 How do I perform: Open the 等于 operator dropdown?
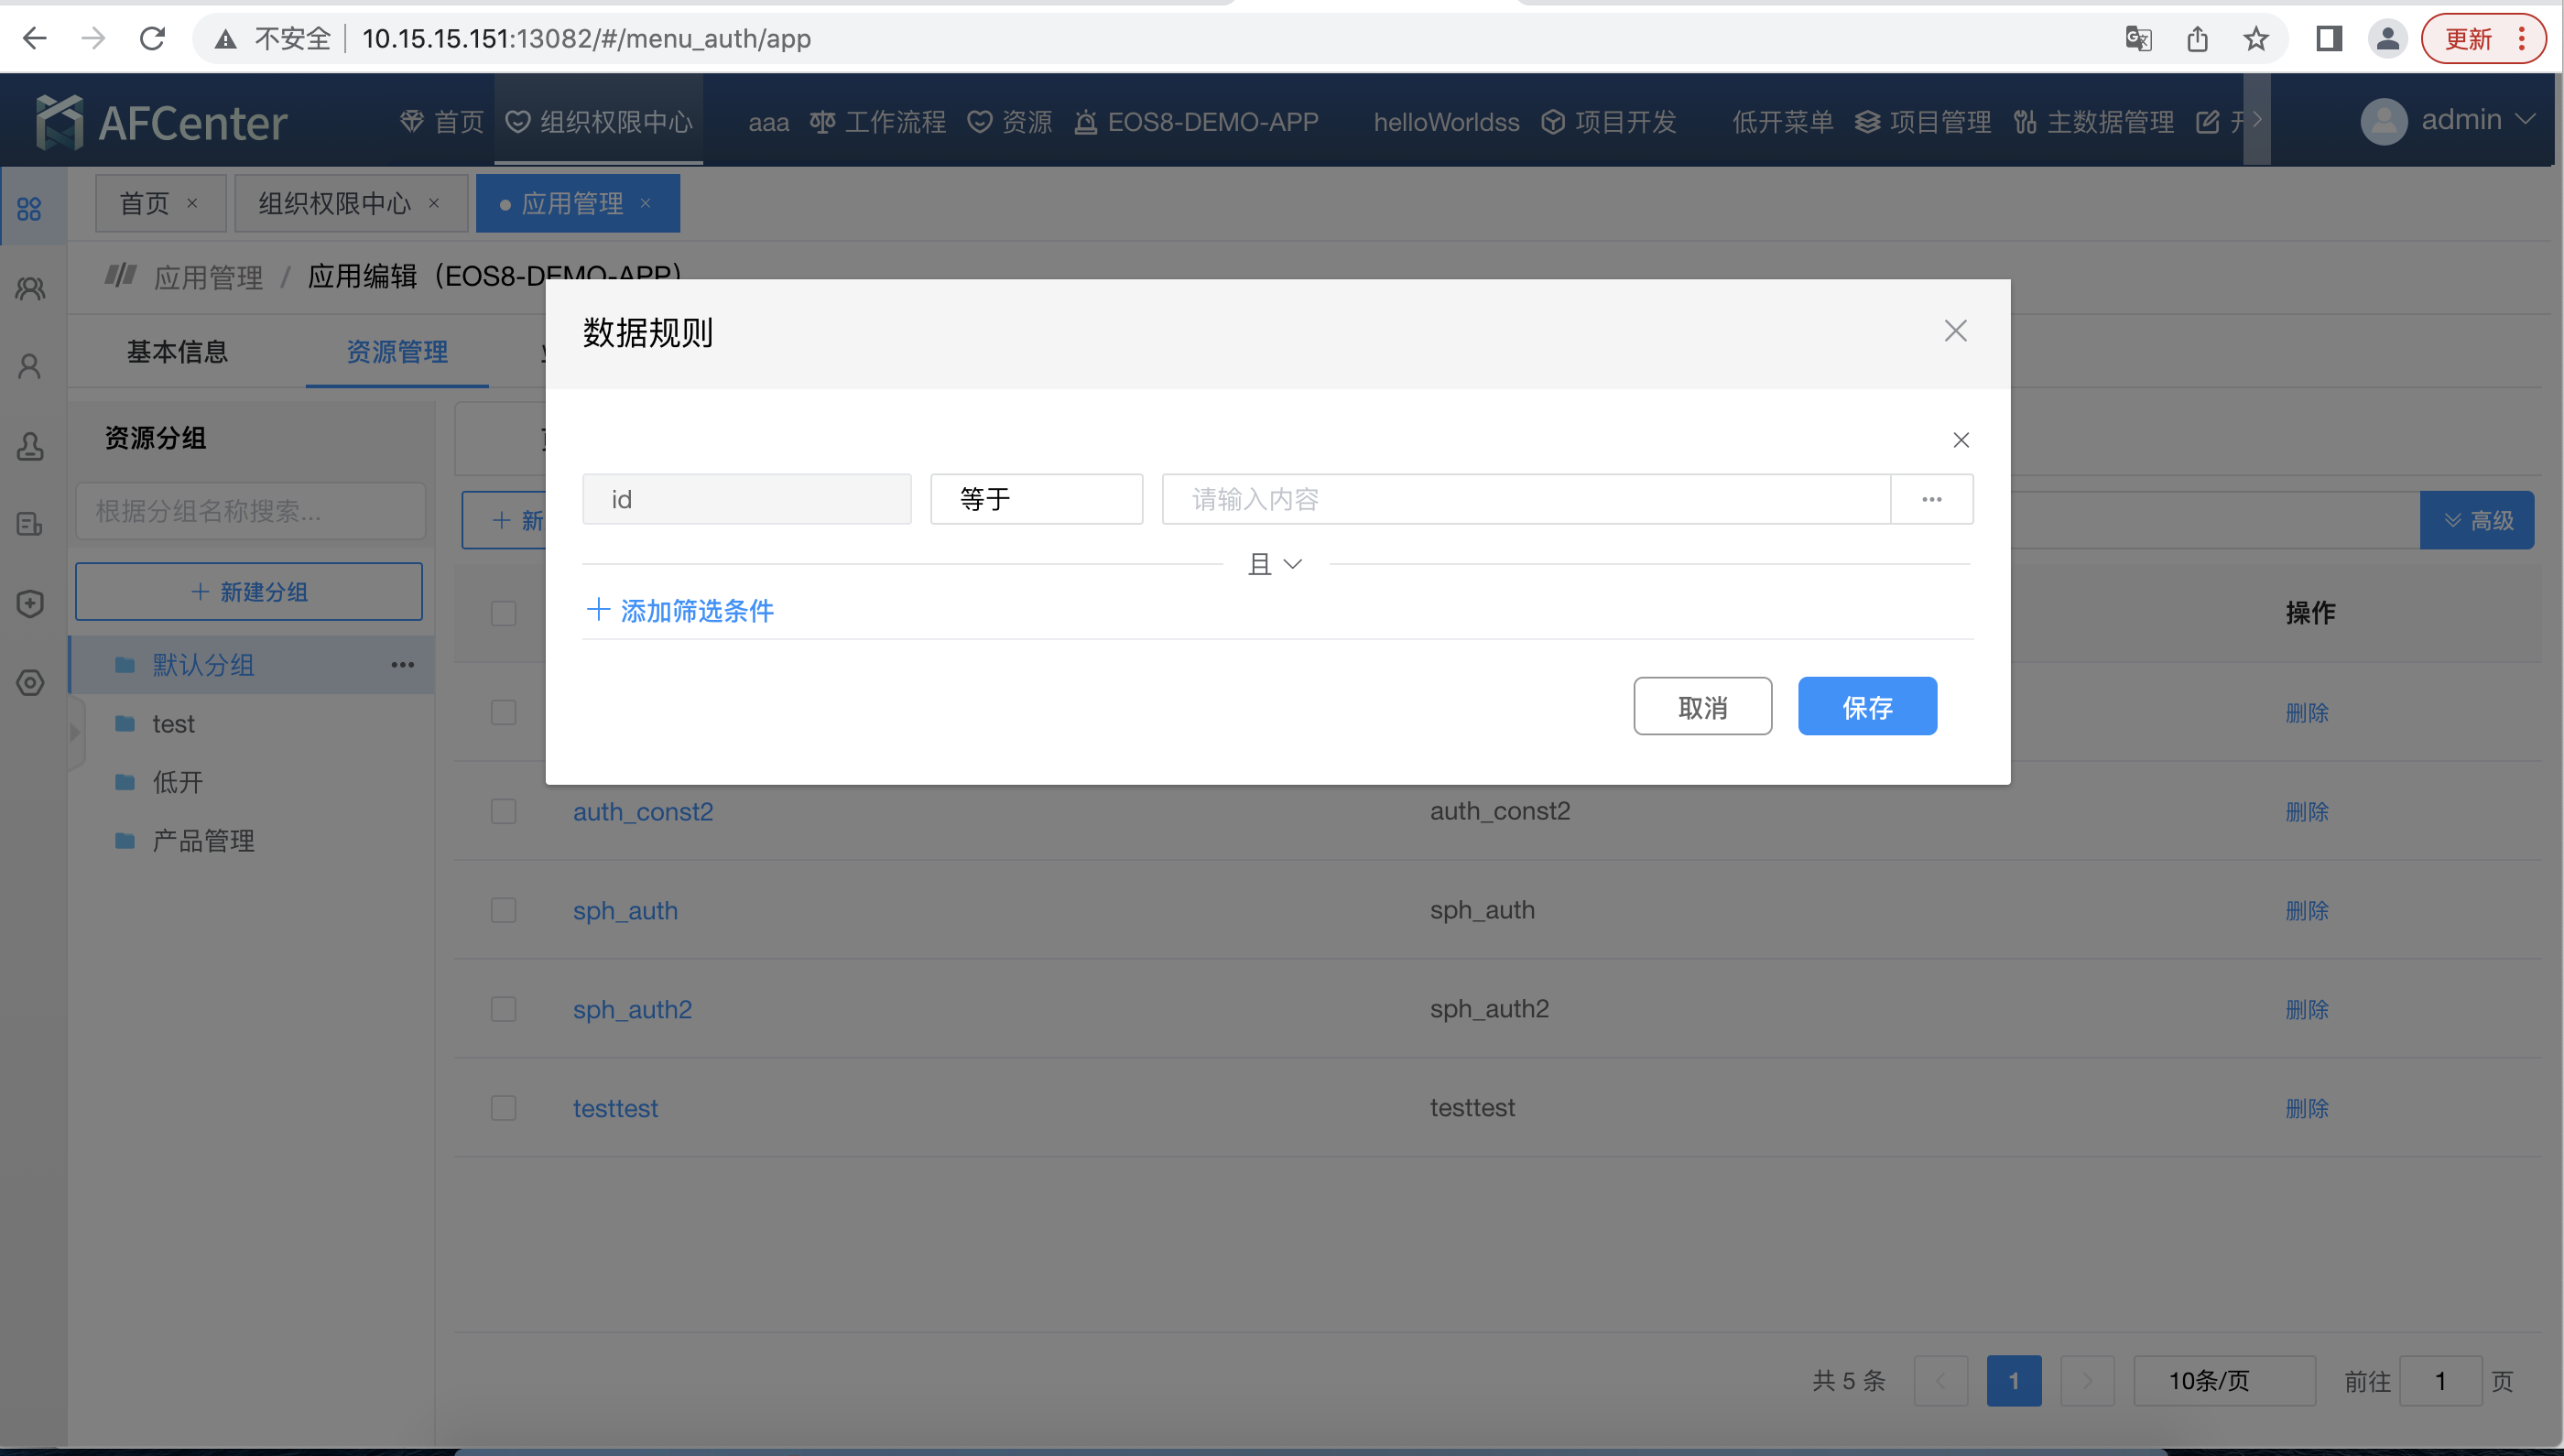(1037, 498)
